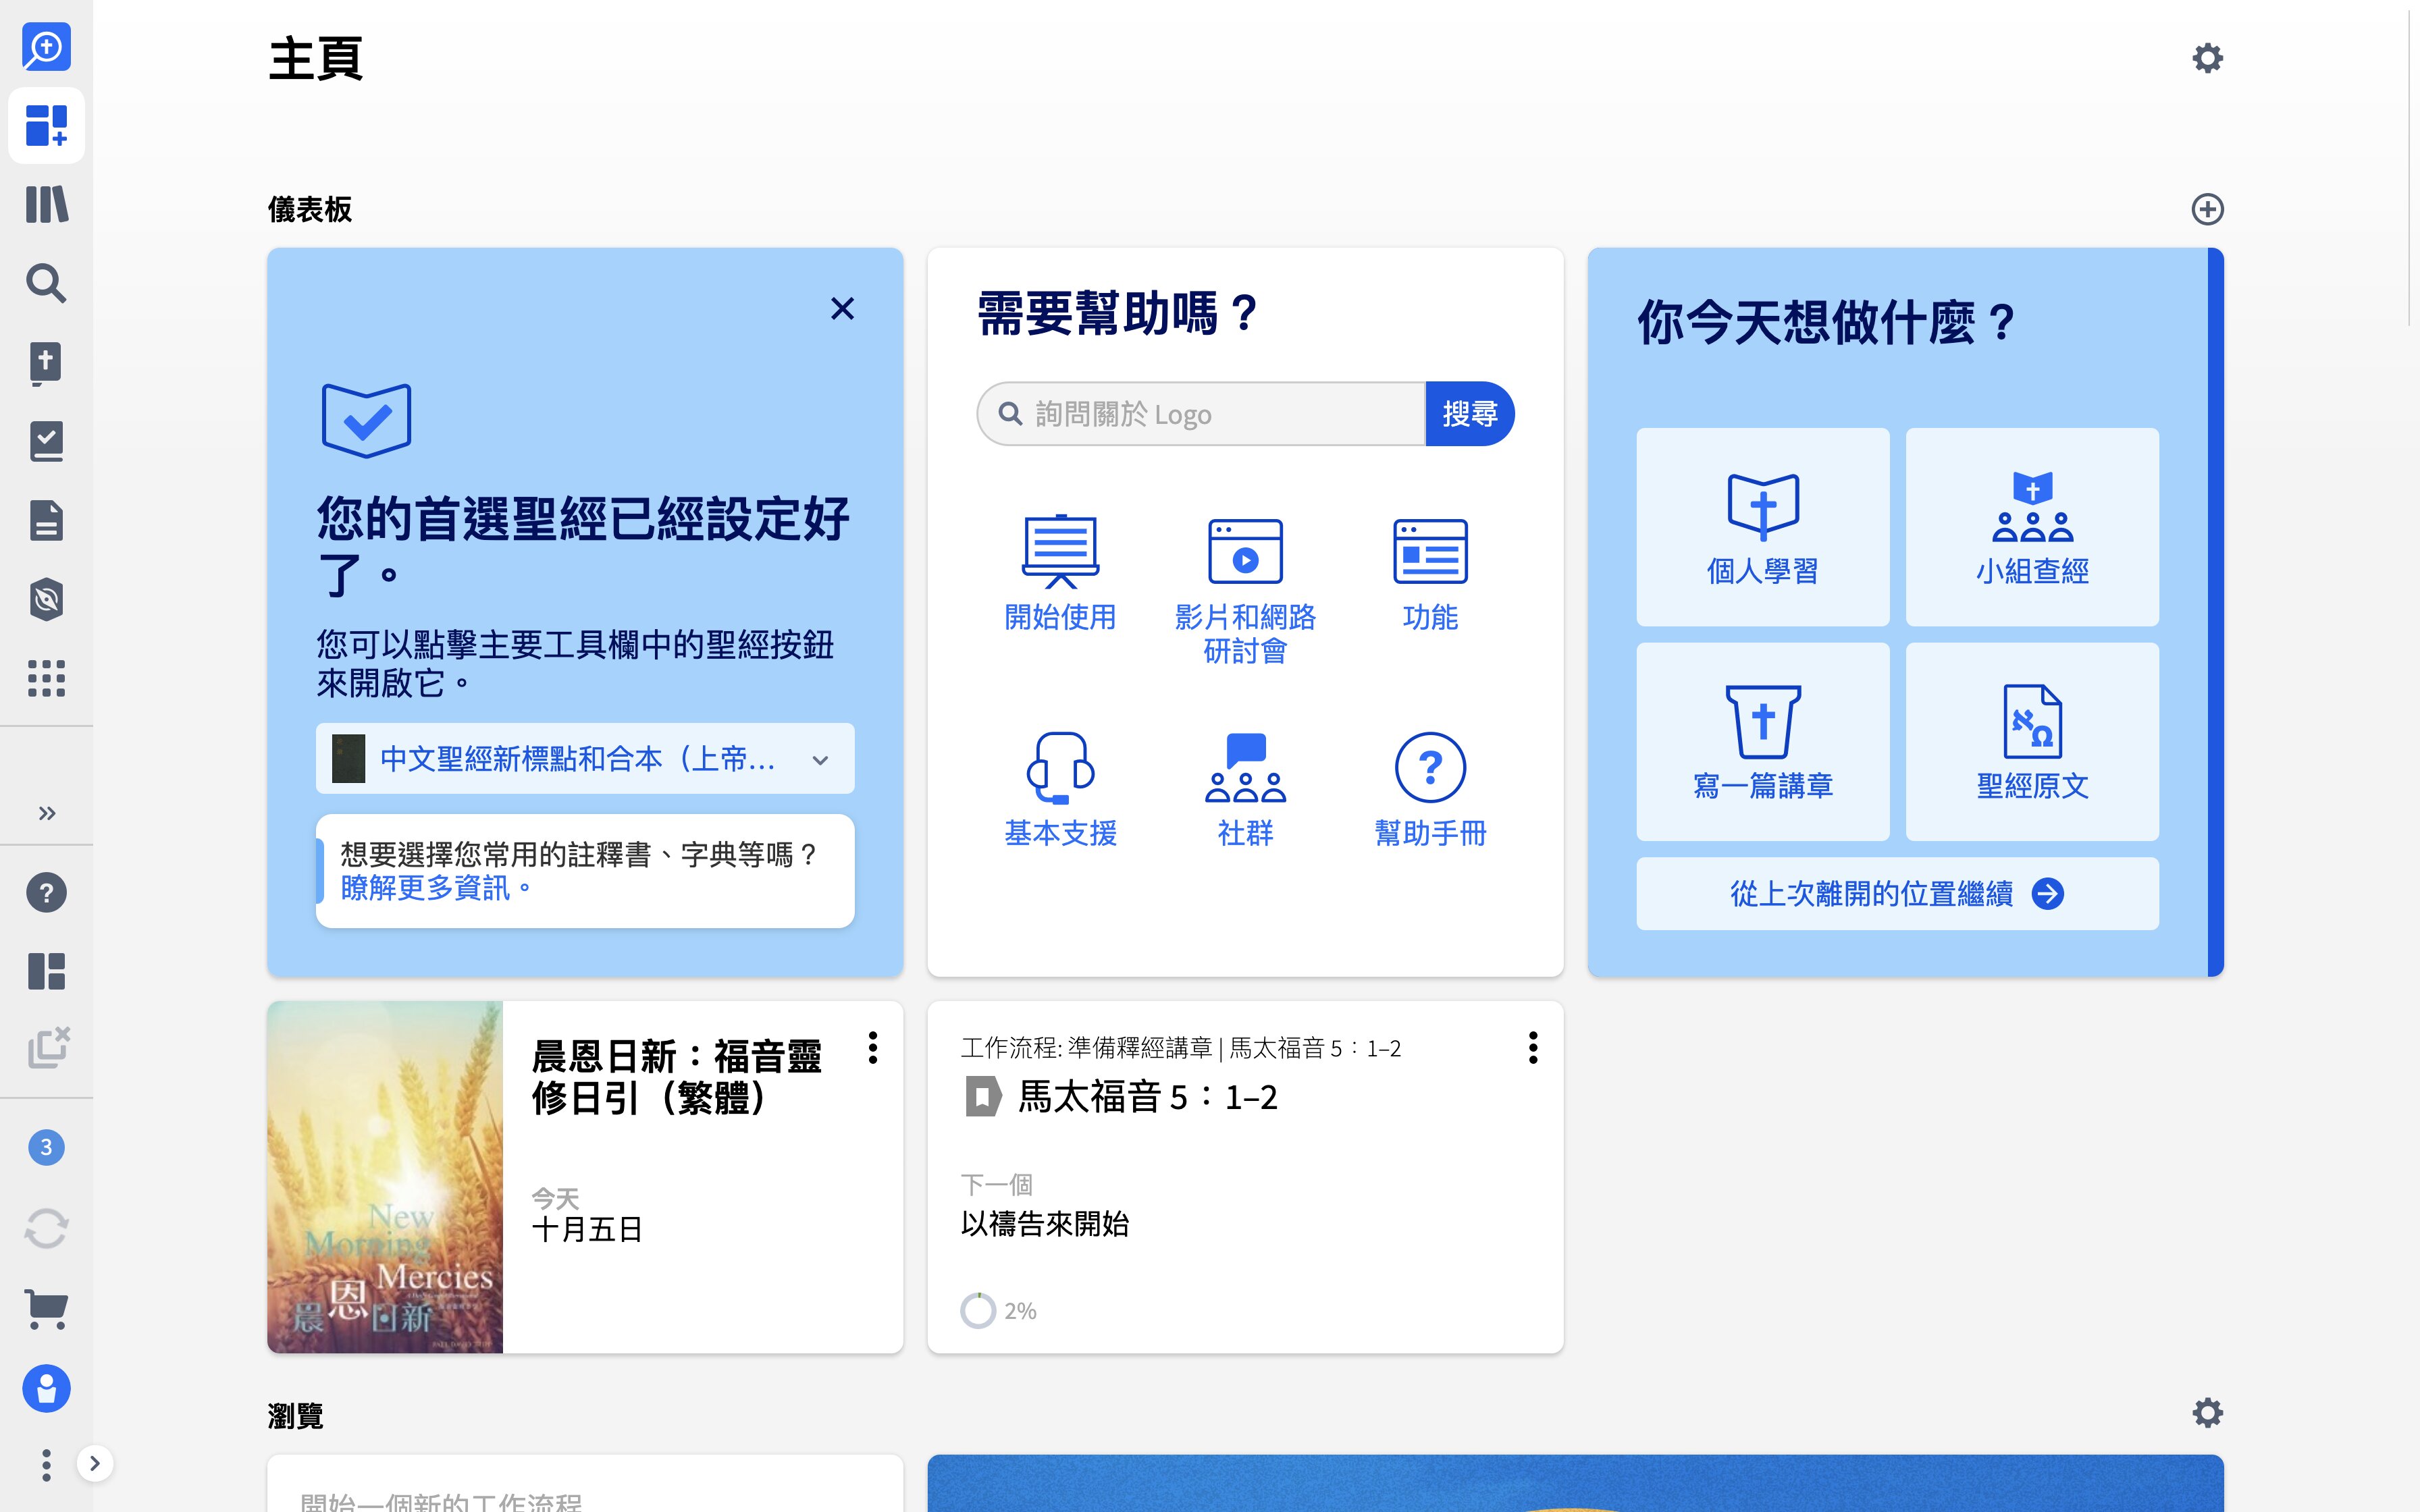
Task: Click the 2% workflow progress indicator
Action: pyautogui.click(x=998, y=1310)
